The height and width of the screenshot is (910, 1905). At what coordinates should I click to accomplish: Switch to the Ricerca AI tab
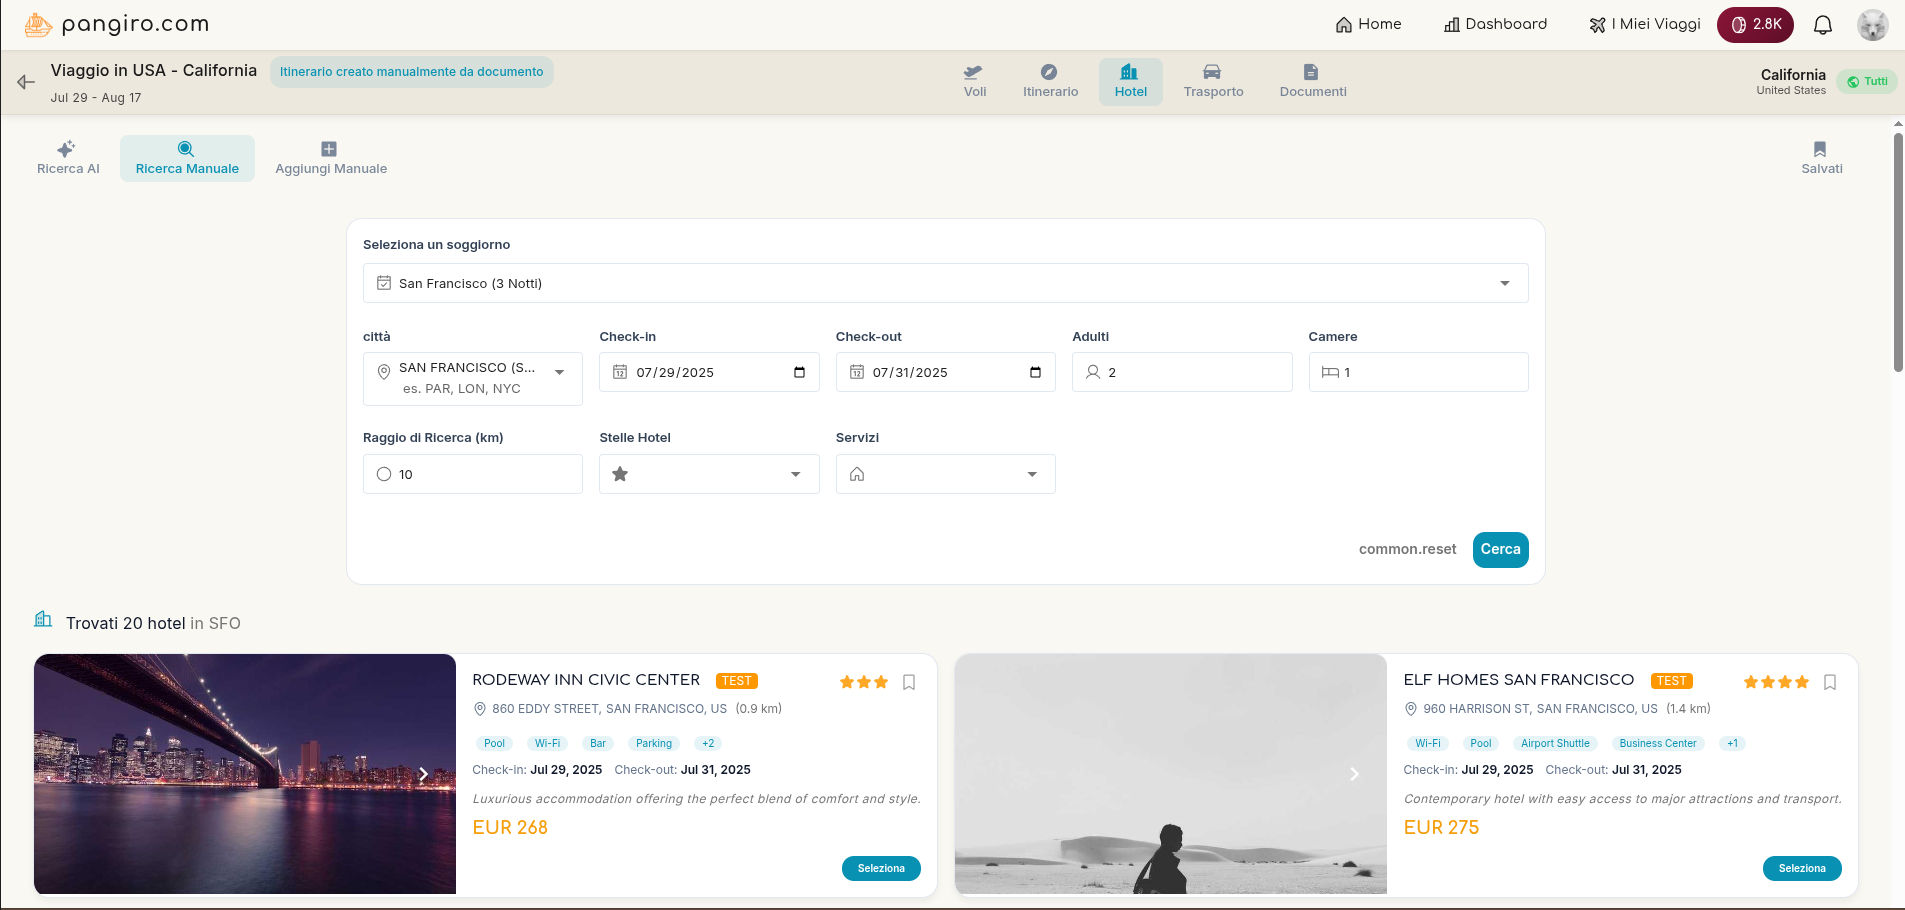click(x=67, y=158)
